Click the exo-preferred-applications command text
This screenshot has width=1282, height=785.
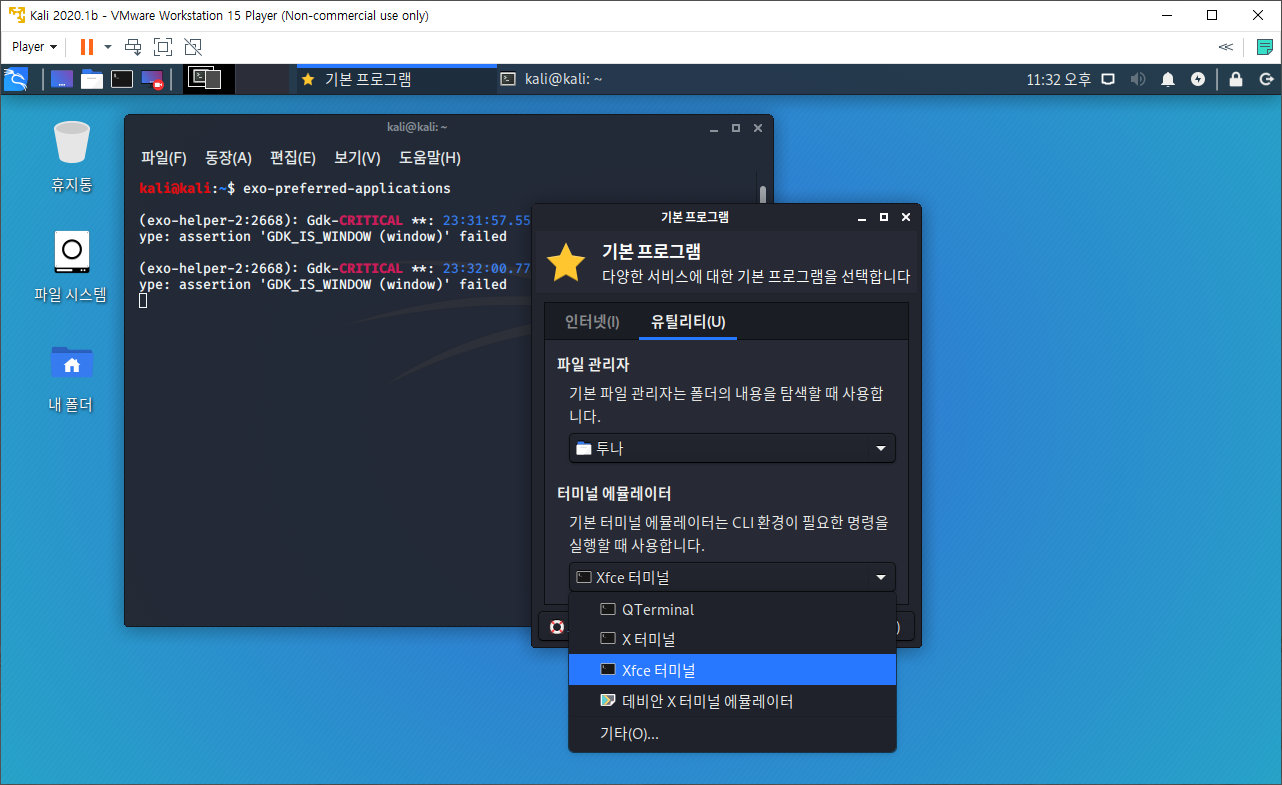coord(347,188)
